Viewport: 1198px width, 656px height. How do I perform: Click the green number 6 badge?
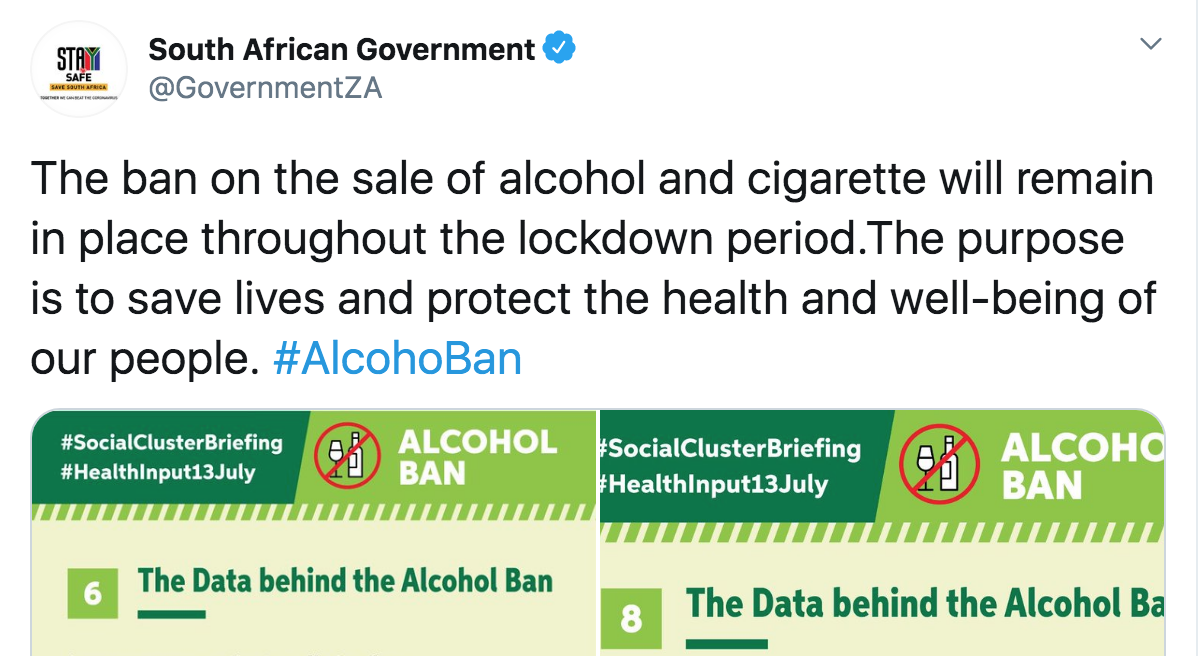[x=93, y=594]
